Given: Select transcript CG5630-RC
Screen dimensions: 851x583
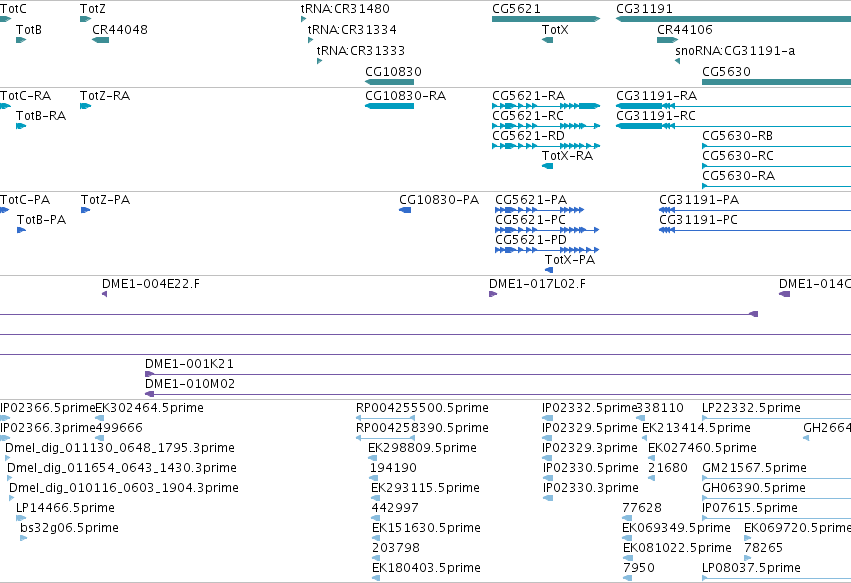Looking at the screenshot, I should click(738, 156).
